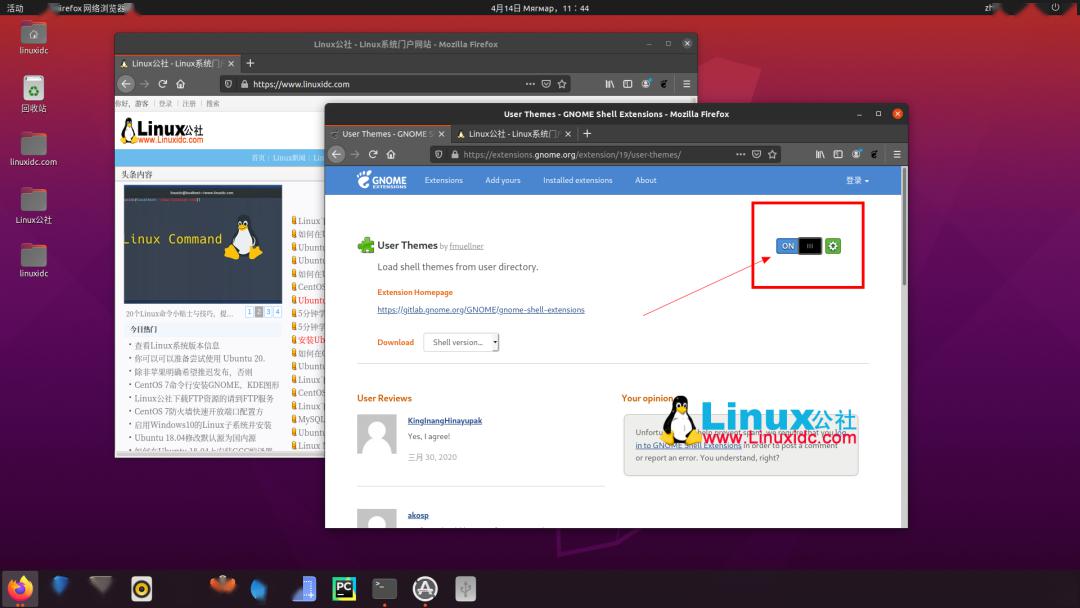1080x608 pixels.
Task: Open the Add yours menu item
Action: click(x=503, y=180)
